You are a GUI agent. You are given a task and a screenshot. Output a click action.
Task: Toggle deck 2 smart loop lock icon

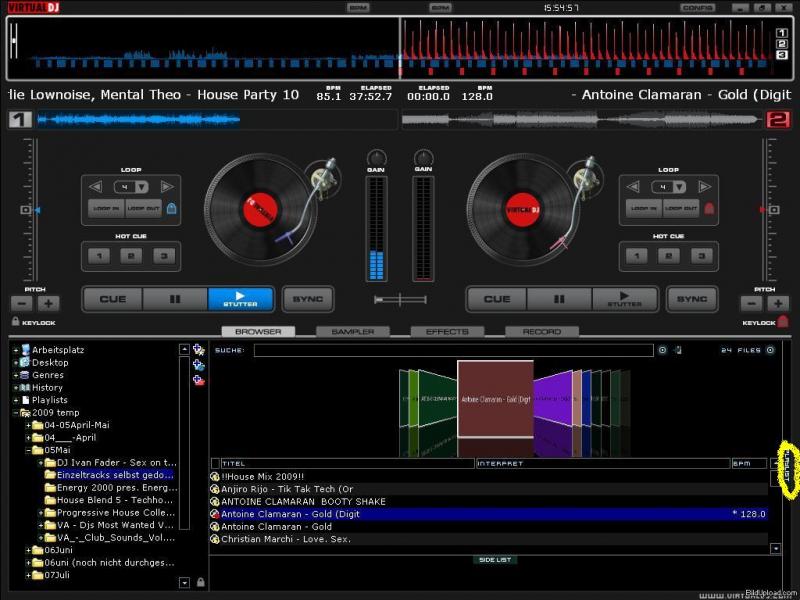[709, 208]
